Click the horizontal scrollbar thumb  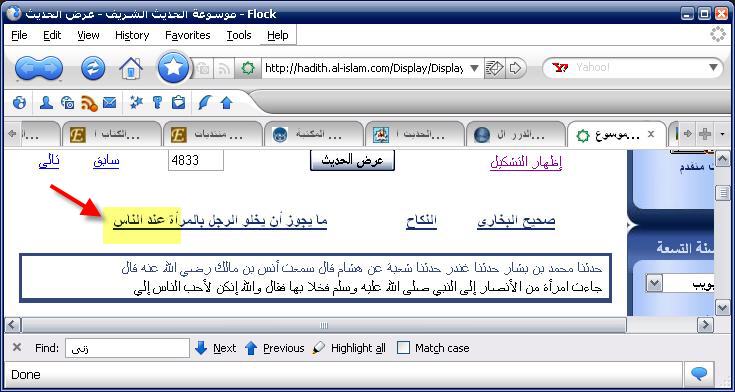324,325
